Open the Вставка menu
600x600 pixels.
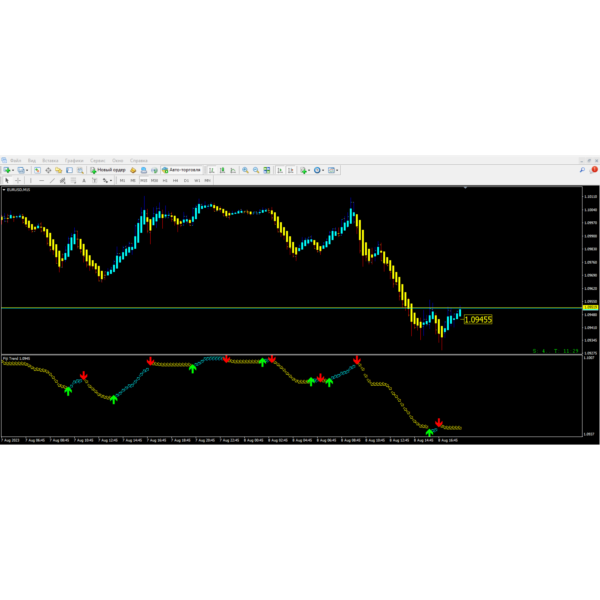tap(50, 161)
